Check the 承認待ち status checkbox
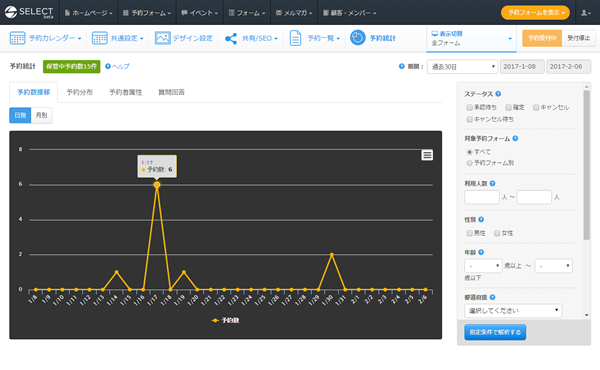600x370 pixels. coord(470,108)
